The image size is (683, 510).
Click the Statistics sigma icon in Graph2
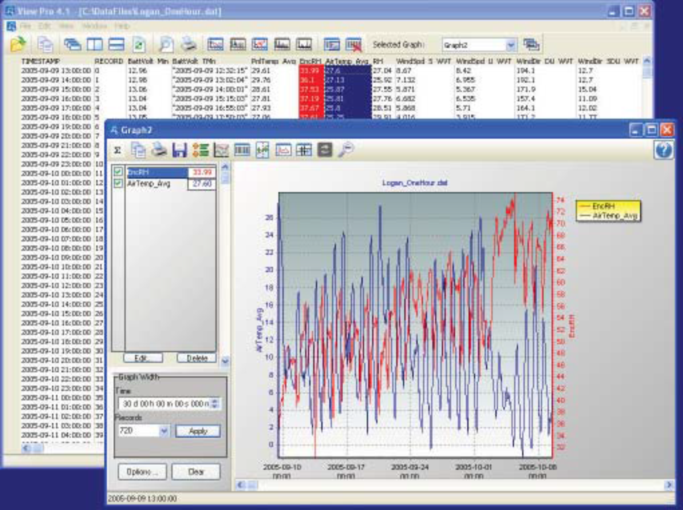click(117, 150)
